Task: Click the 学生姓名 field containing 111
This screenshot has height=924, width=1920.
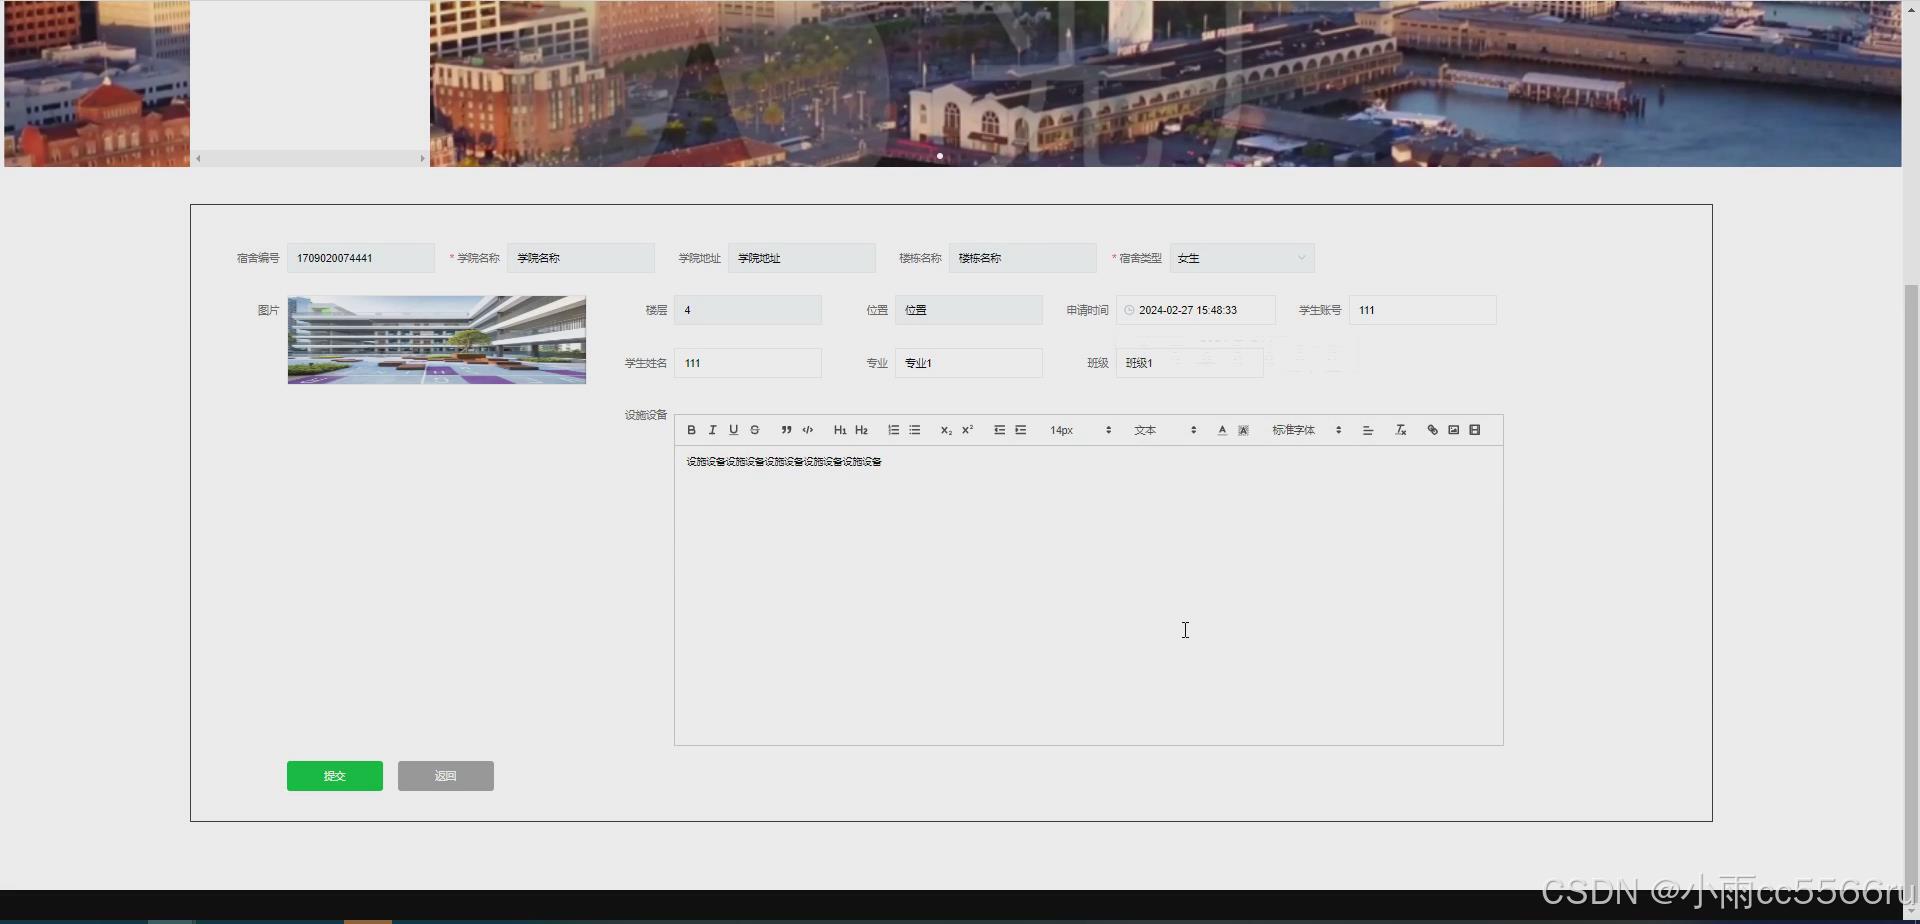Action: pos(748,363)
